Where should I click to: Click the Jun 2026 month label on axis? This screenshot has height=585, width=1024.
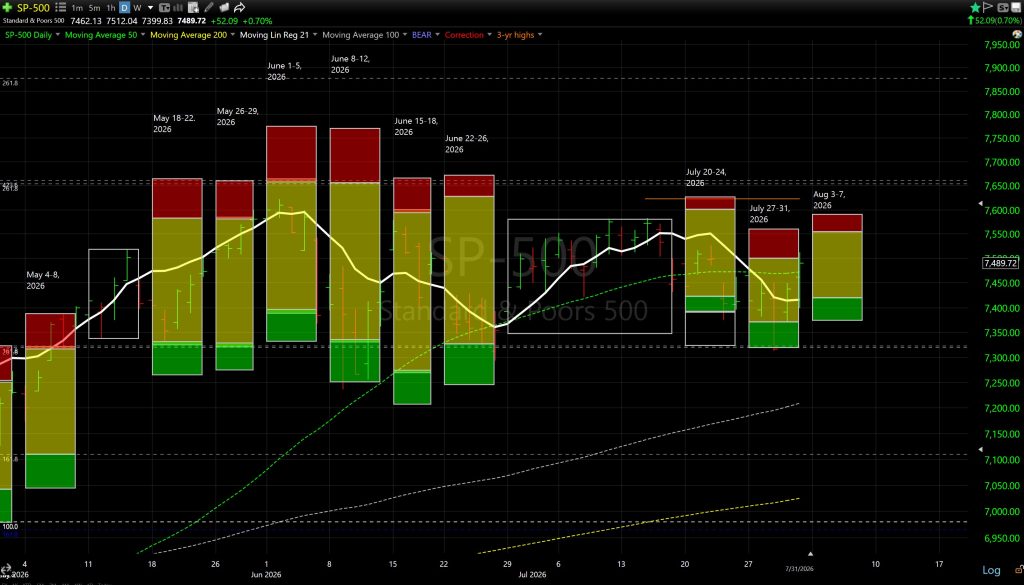[266, 575]
